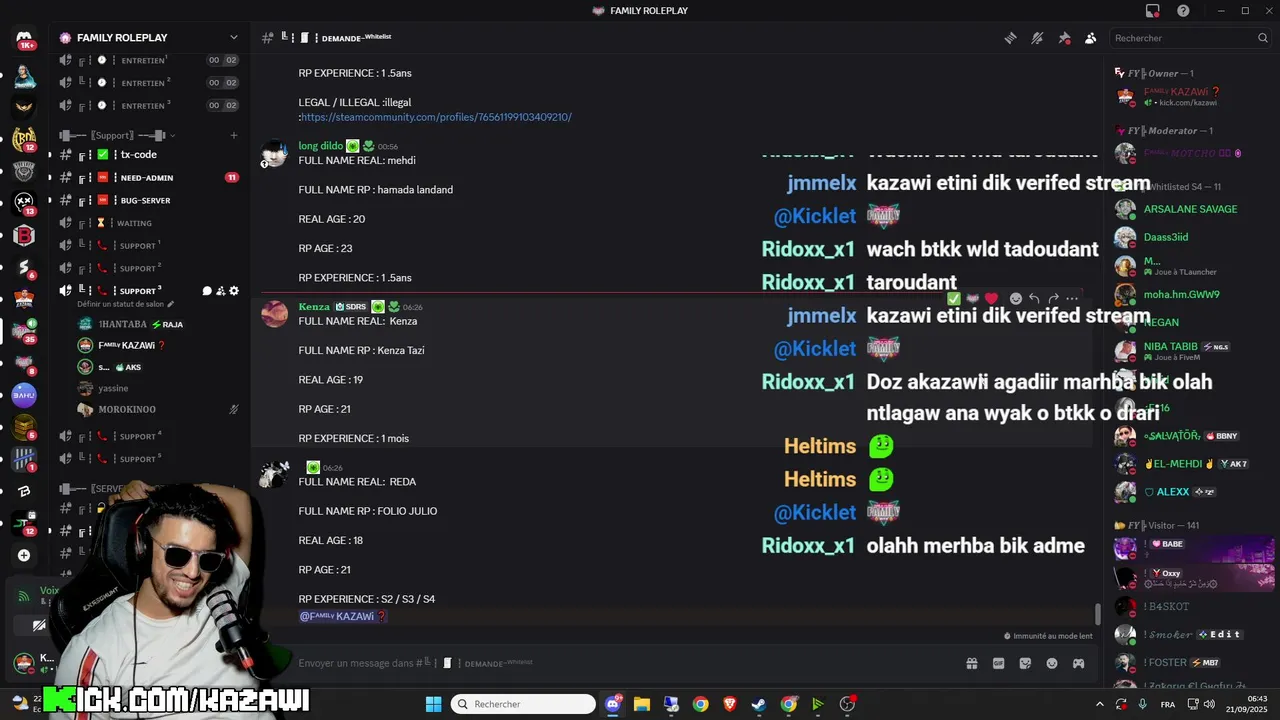Viewport: 1280px width, 720px height.
Task: Select member NIBA TABIB
Action: [1190, 350]
